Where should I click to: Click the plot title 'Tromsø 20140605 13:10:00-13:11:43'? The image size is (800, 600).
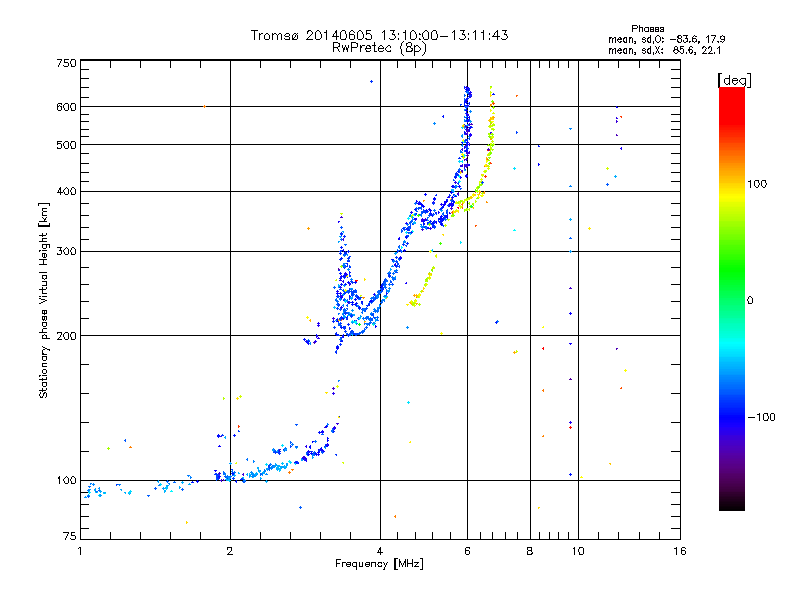click(x=379, y=35)
